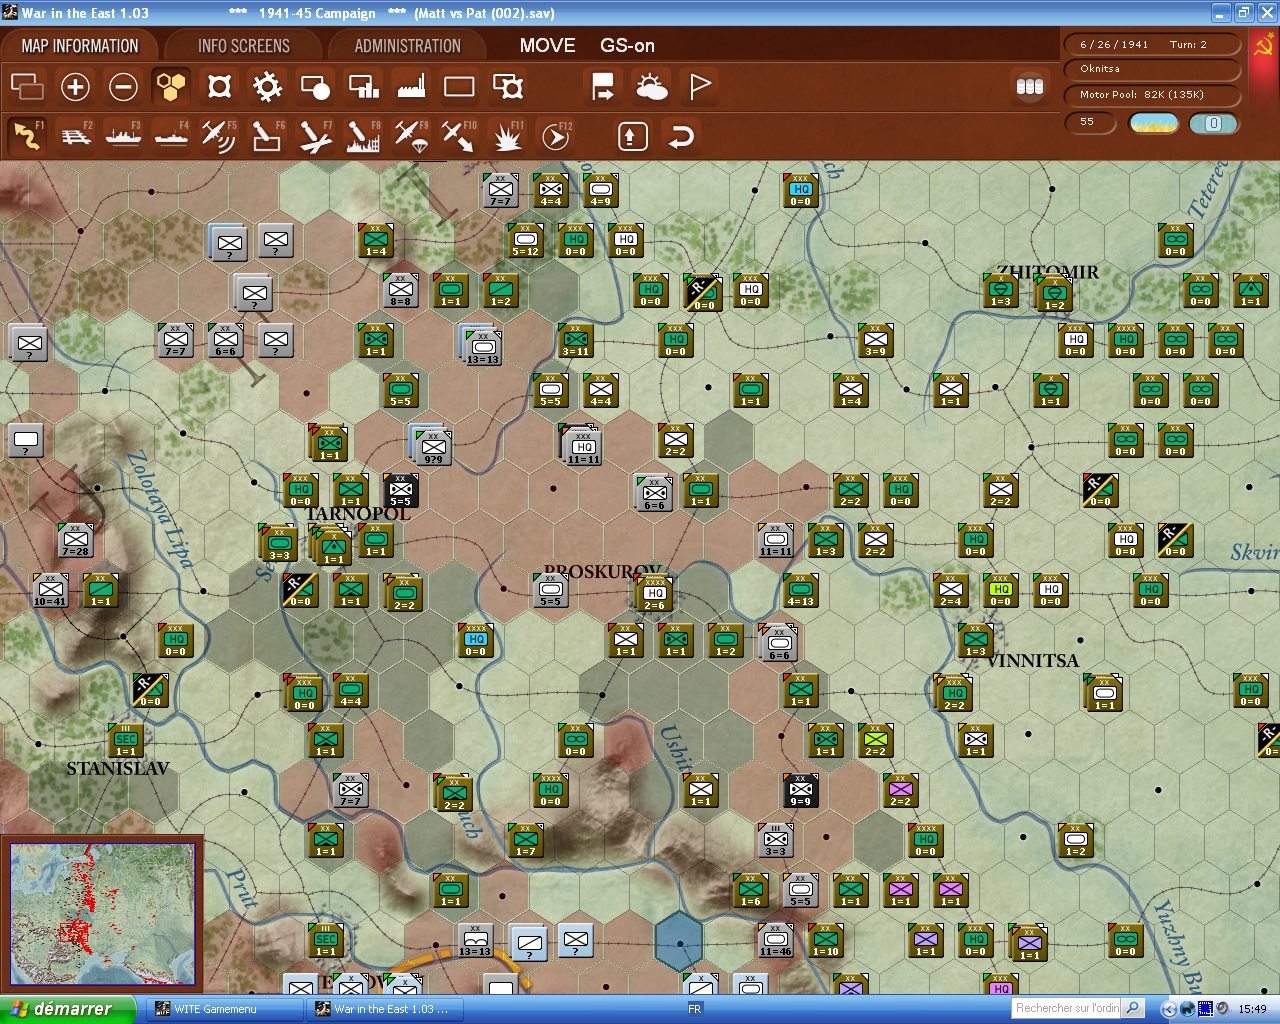The width and height of the screenshot is (1280, 1024).
Task: Click the rectangle with bar chart icon
Action: (363, 87)
